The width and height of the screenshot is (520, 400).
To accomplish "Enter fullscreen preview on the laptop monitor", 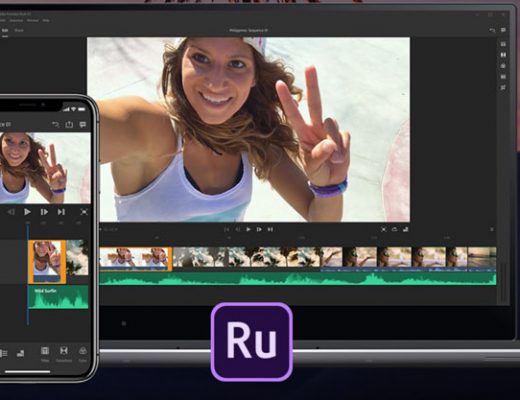I will (x=384, y=229).
